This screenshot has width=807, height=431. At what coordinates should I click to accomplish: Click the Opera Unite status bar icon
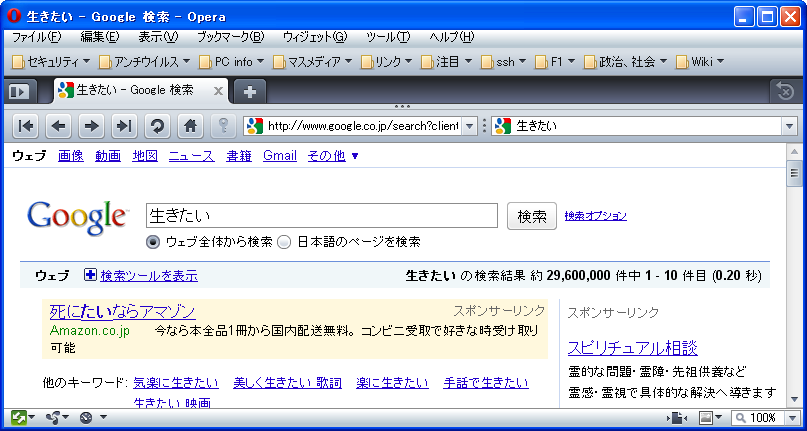[x=53, y=417]
